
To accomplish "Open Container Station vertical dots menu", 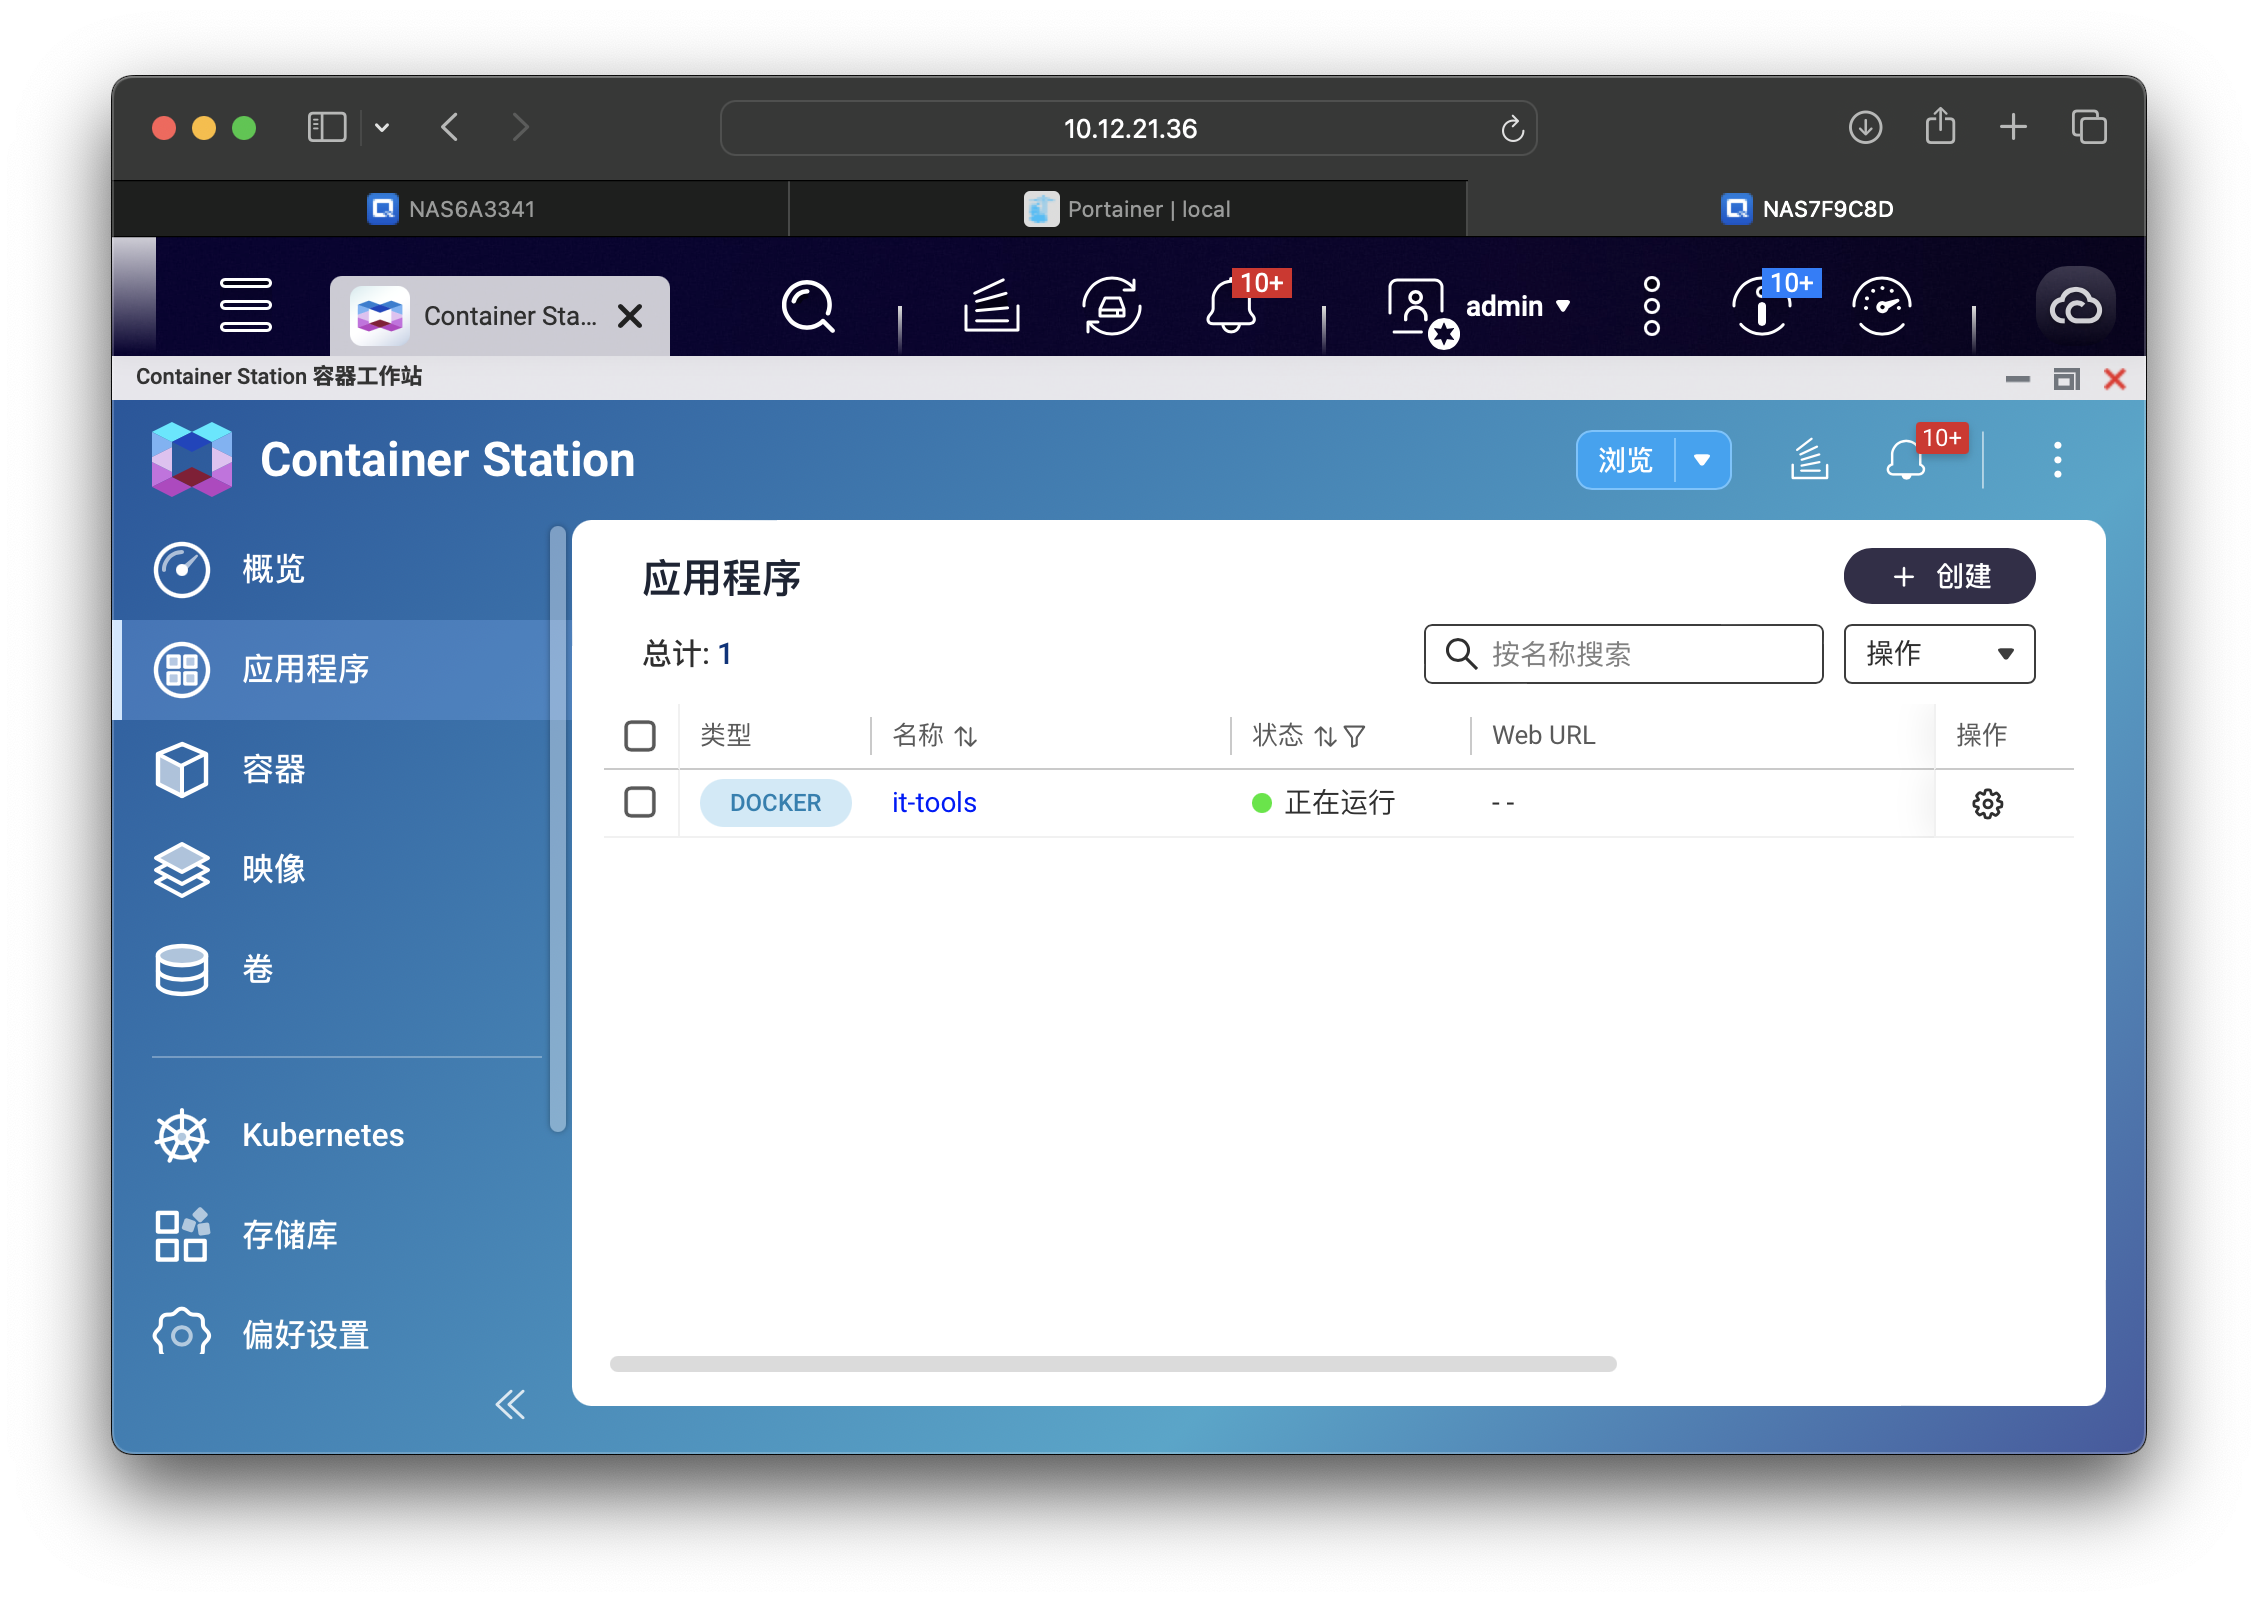I will pos(2057,459).
